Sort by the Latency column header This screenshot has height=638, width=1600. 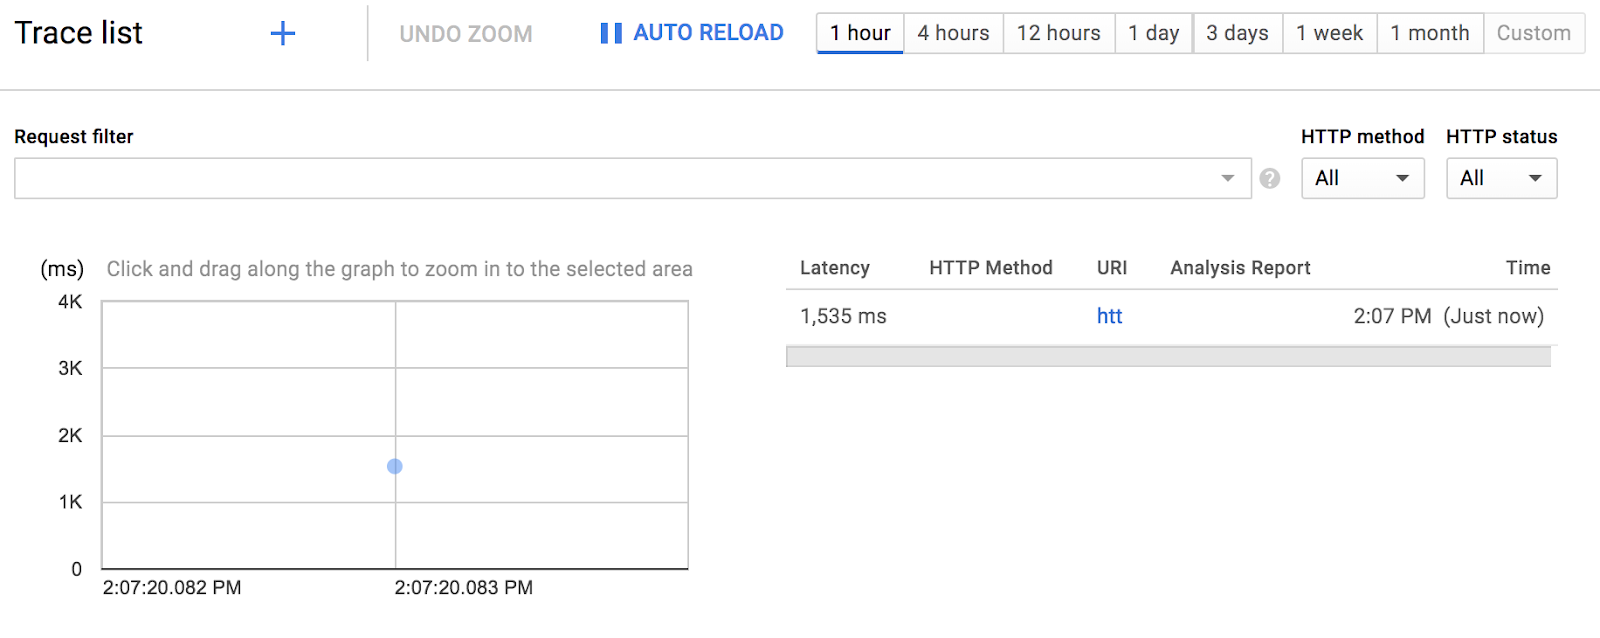point(835,268)
